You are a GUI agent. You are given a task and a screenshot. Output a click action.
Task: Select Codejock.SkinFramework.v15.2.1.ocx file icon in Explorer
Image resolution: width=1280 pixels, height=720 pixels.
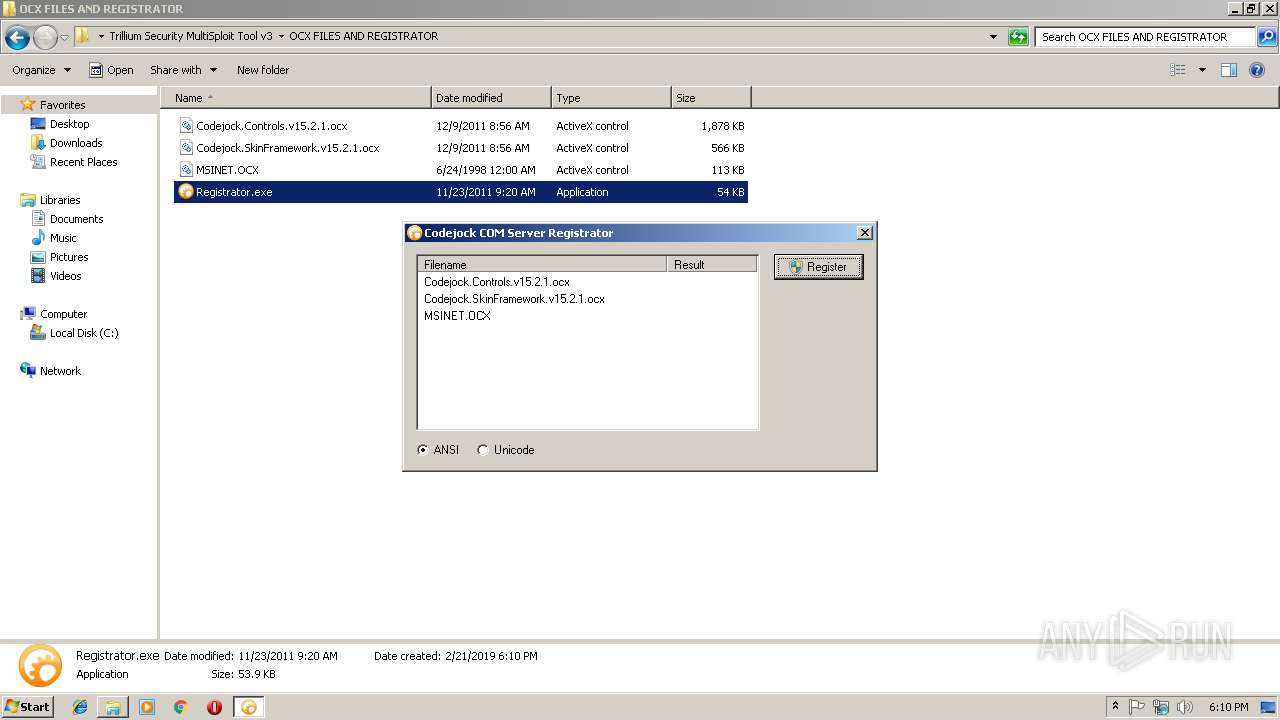pyautogui.click(x=186, y=148)
